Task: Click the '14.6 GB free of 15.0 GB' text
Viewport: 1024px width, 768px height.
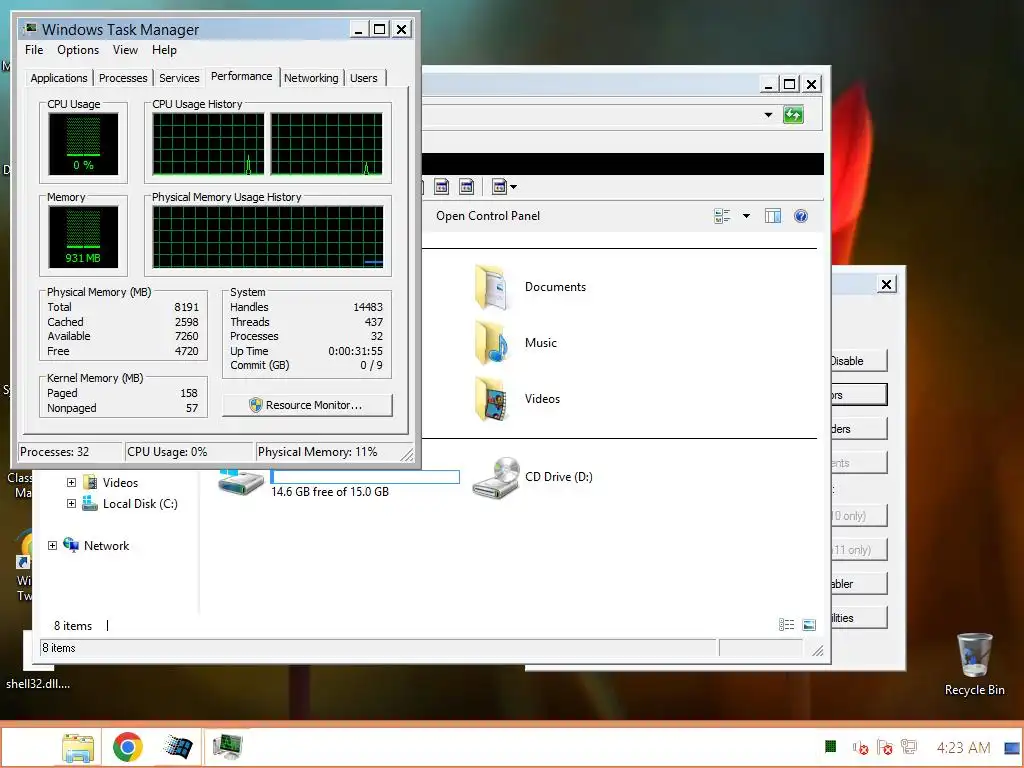Action: 330,492
